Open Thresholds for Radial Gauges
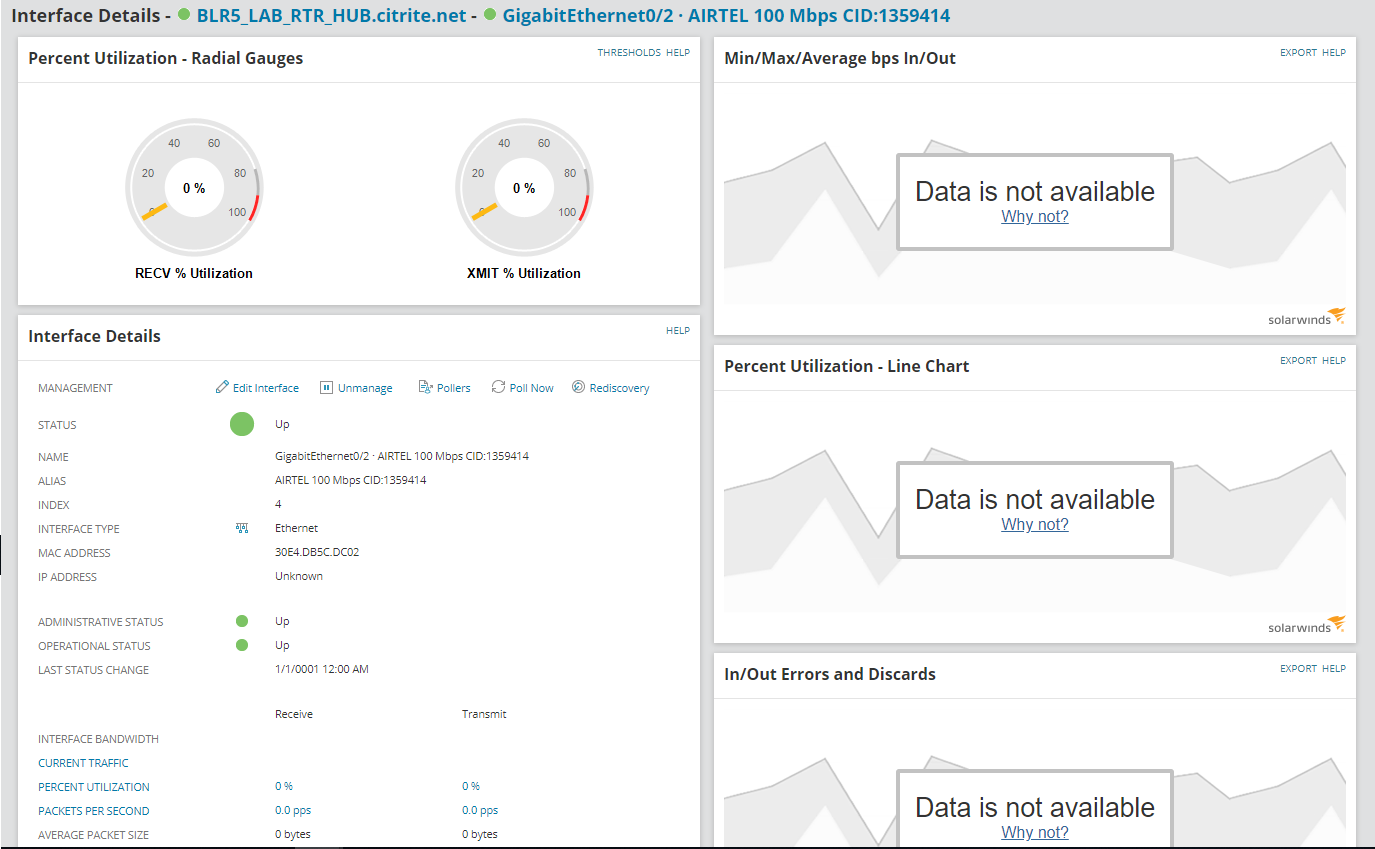1375x849 pixels. (629, 52)
